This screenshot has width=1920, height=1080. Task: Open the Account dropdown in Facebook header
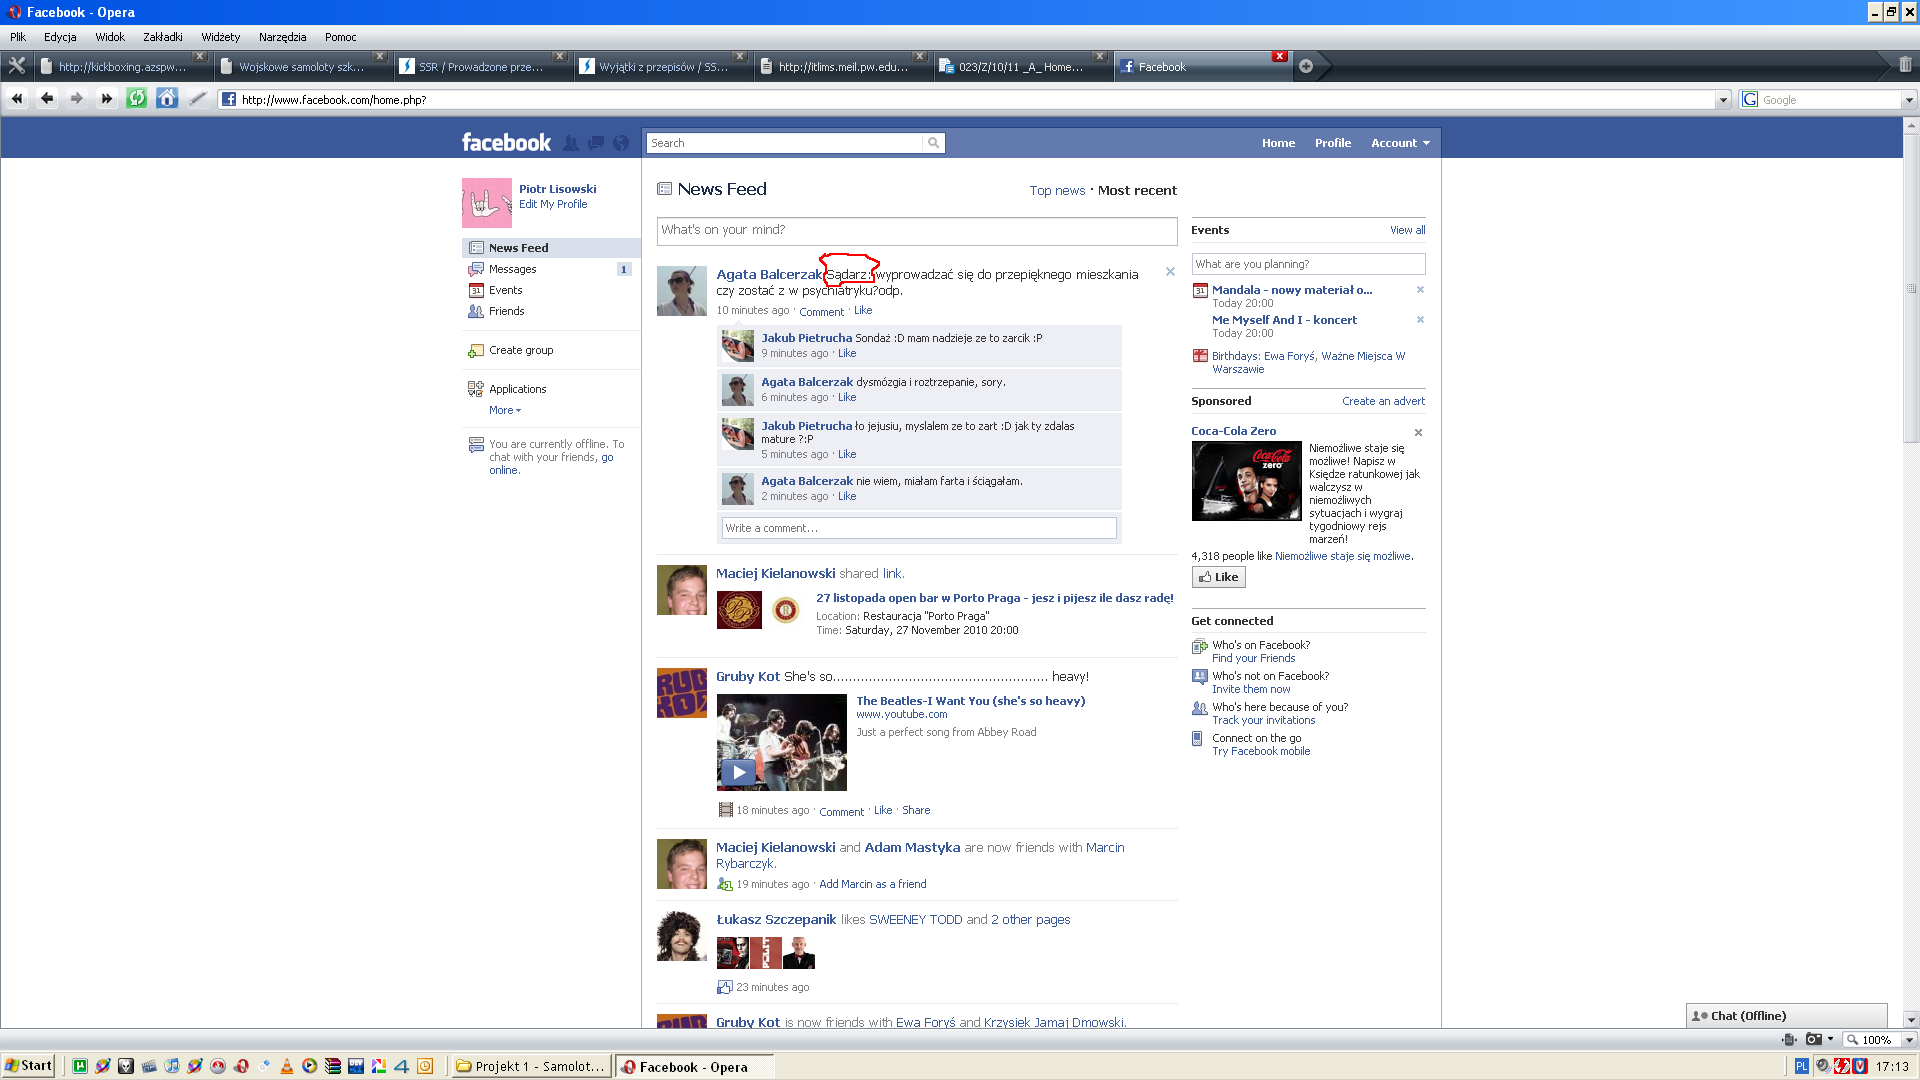click(x=1400, y=143)
